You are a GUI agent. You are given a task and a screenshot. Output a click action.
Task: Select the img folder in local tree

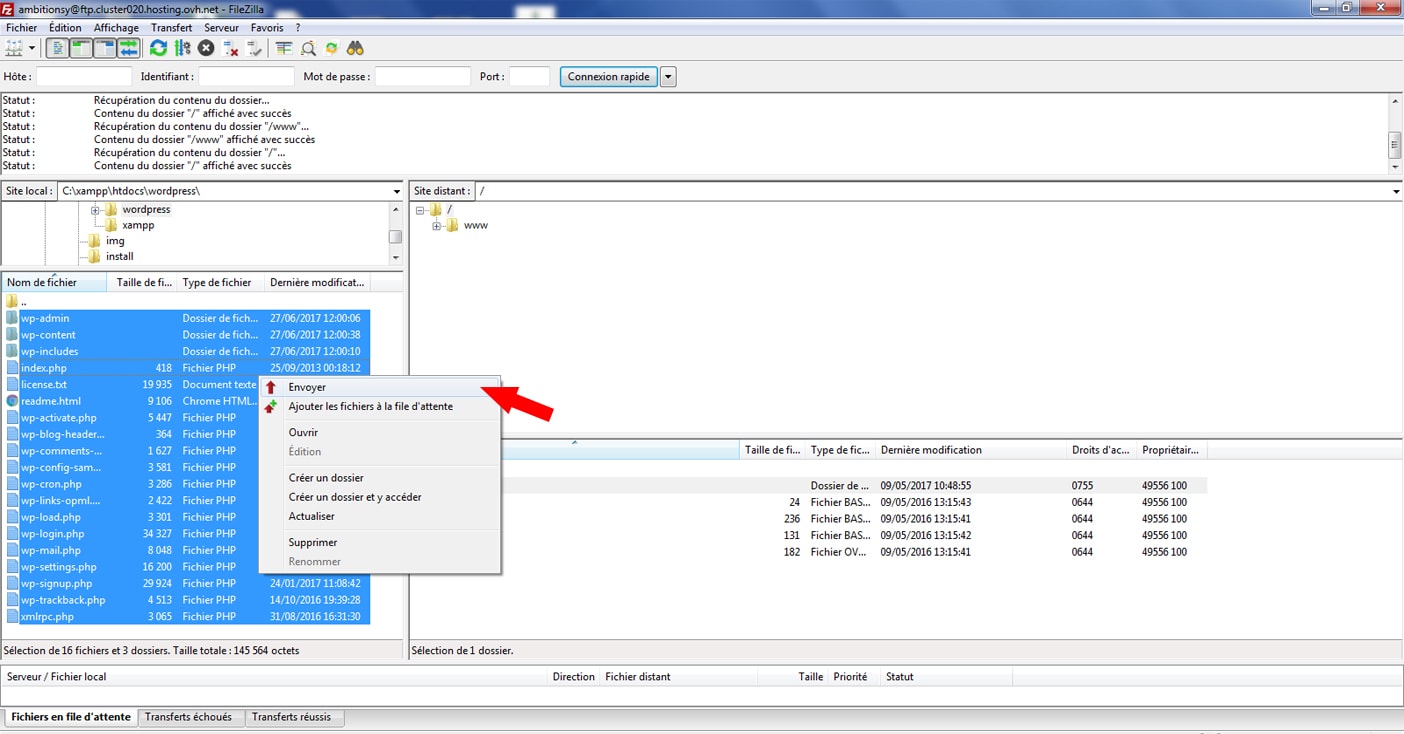pyautogui.click(x=115, y=241)
